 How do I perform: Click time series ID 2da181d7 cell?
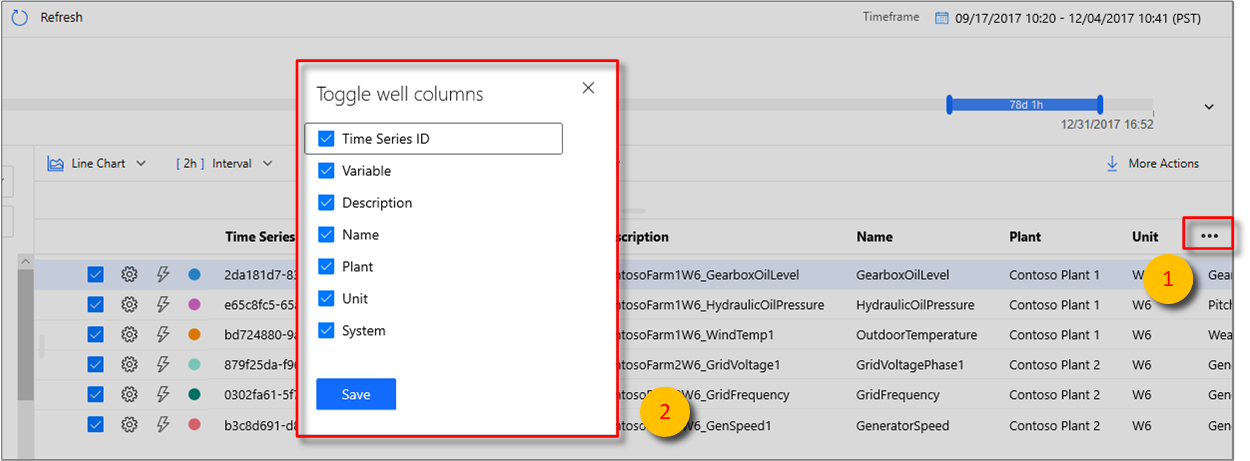pyautogui.click(x=260, y=274)
